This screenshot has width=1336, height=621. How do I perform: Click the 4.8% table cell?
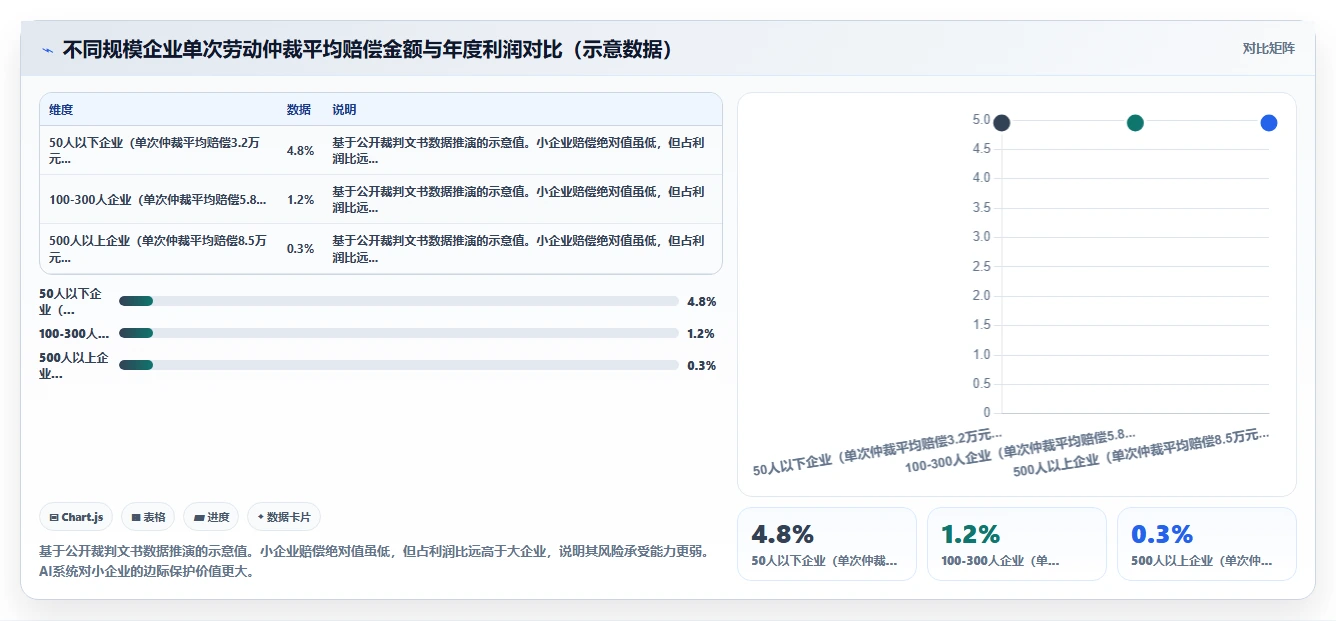coord(300,151)
